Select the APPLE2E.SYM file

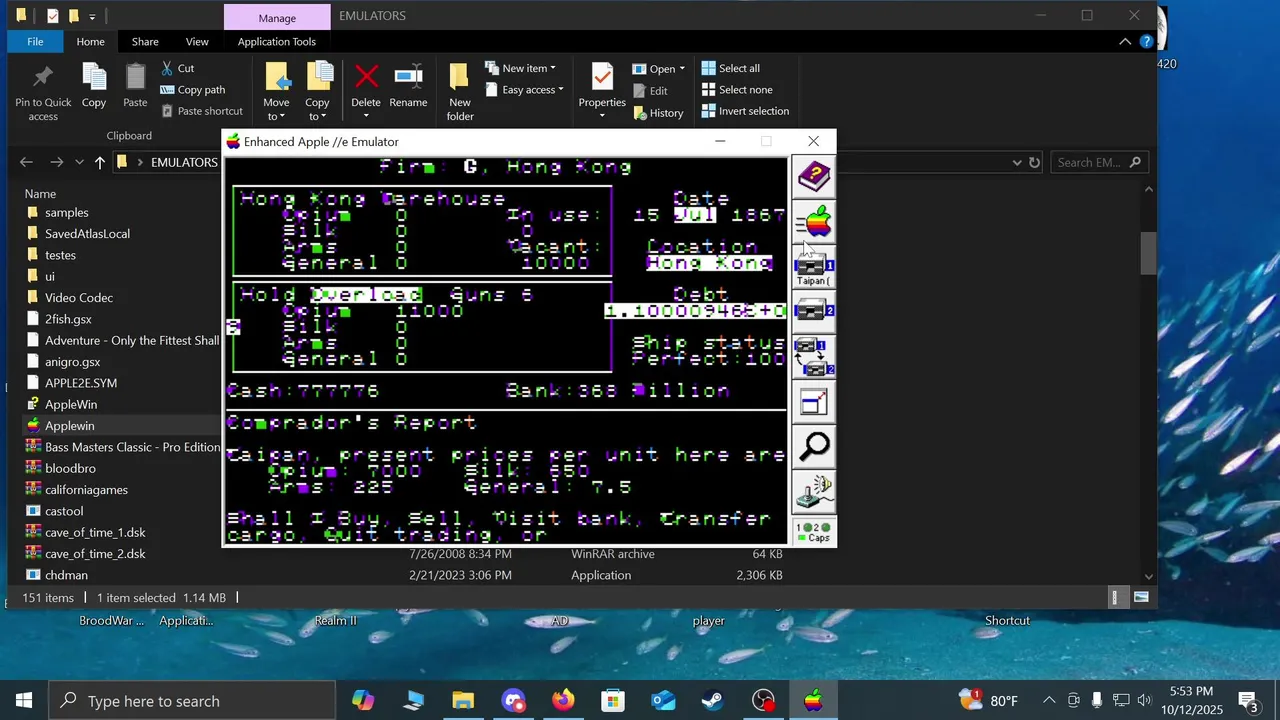81,383
